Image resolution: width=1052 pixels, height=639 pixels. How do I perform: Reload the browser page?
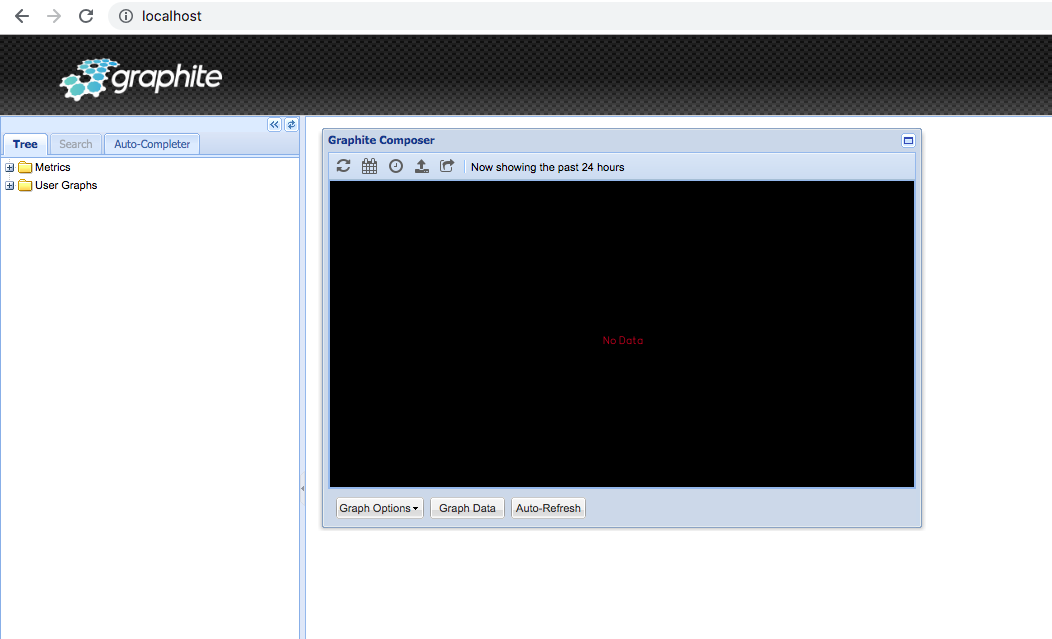[x=86, y=16]
